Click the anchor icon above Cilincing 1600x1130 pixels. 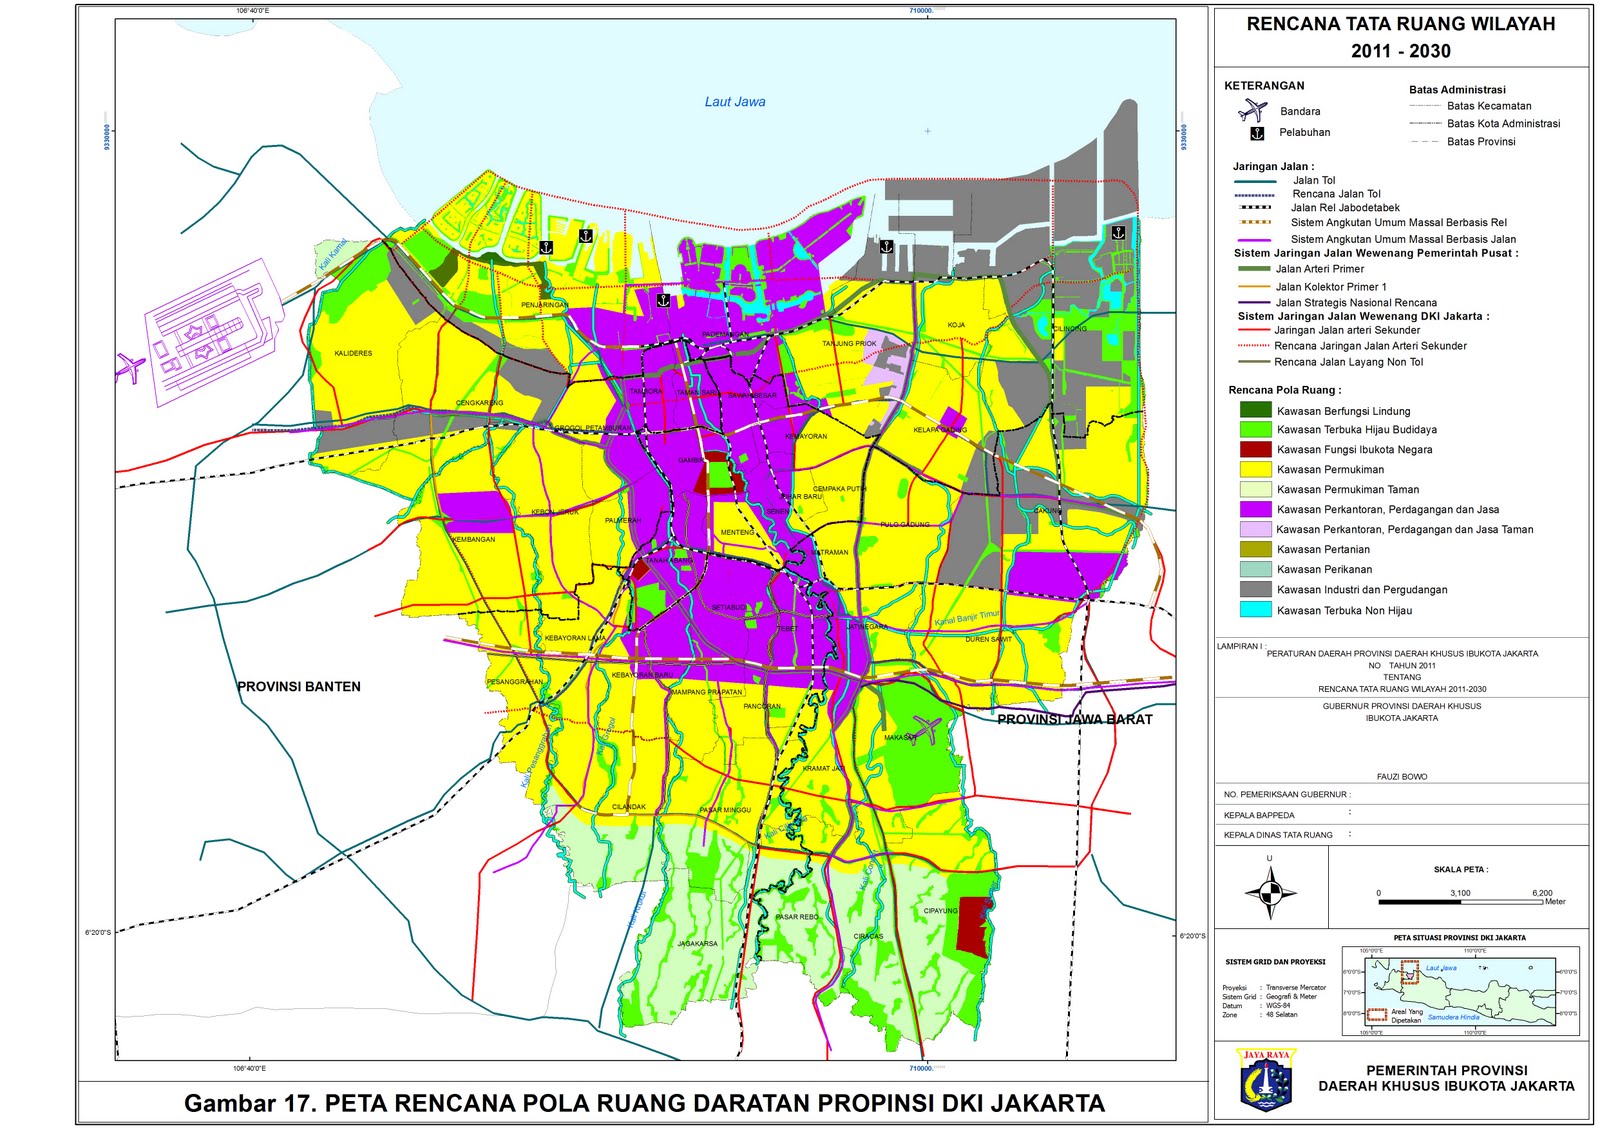pos(1119,232)
